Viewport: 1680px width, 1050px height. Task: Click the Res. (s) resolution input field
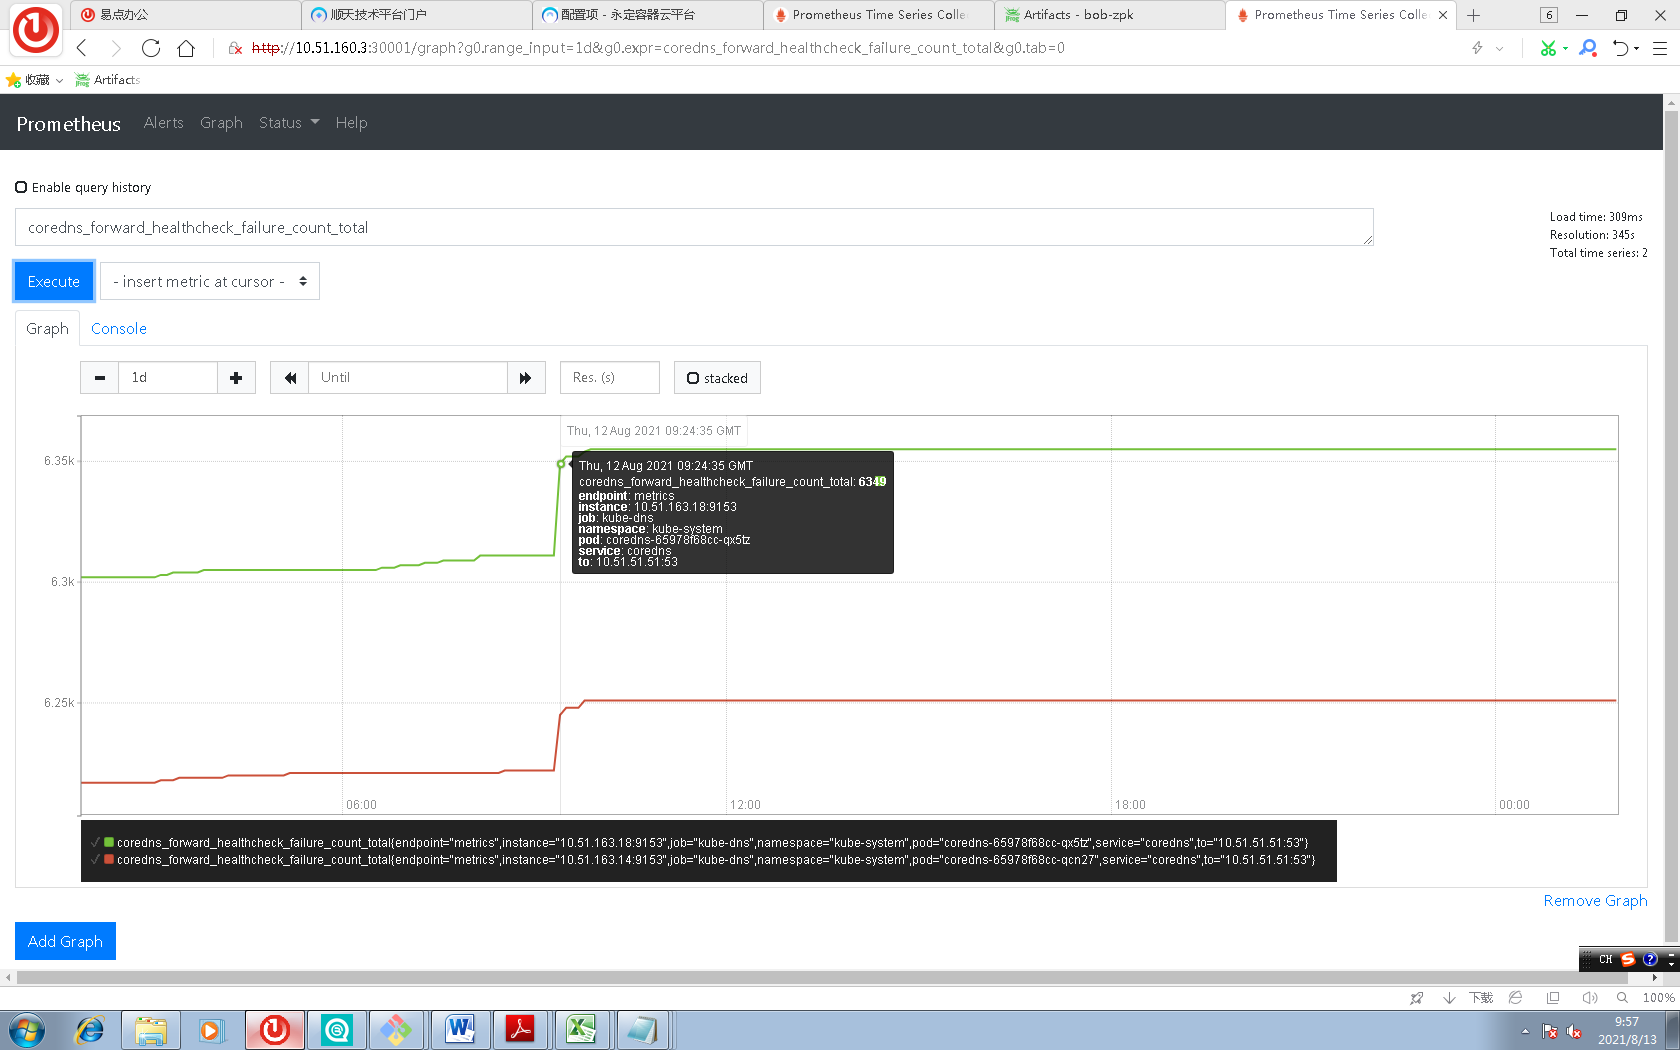(610, 378)
